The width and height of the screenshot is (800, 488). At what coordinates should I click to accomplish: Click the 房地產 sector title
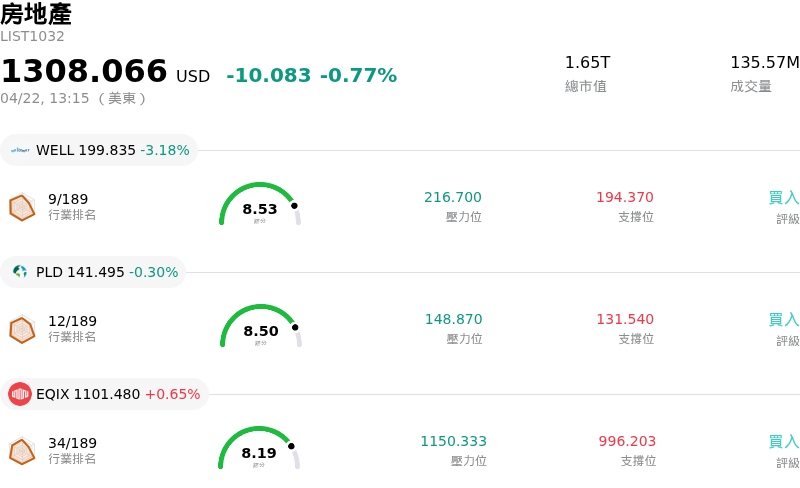click(x=36, y=14)
